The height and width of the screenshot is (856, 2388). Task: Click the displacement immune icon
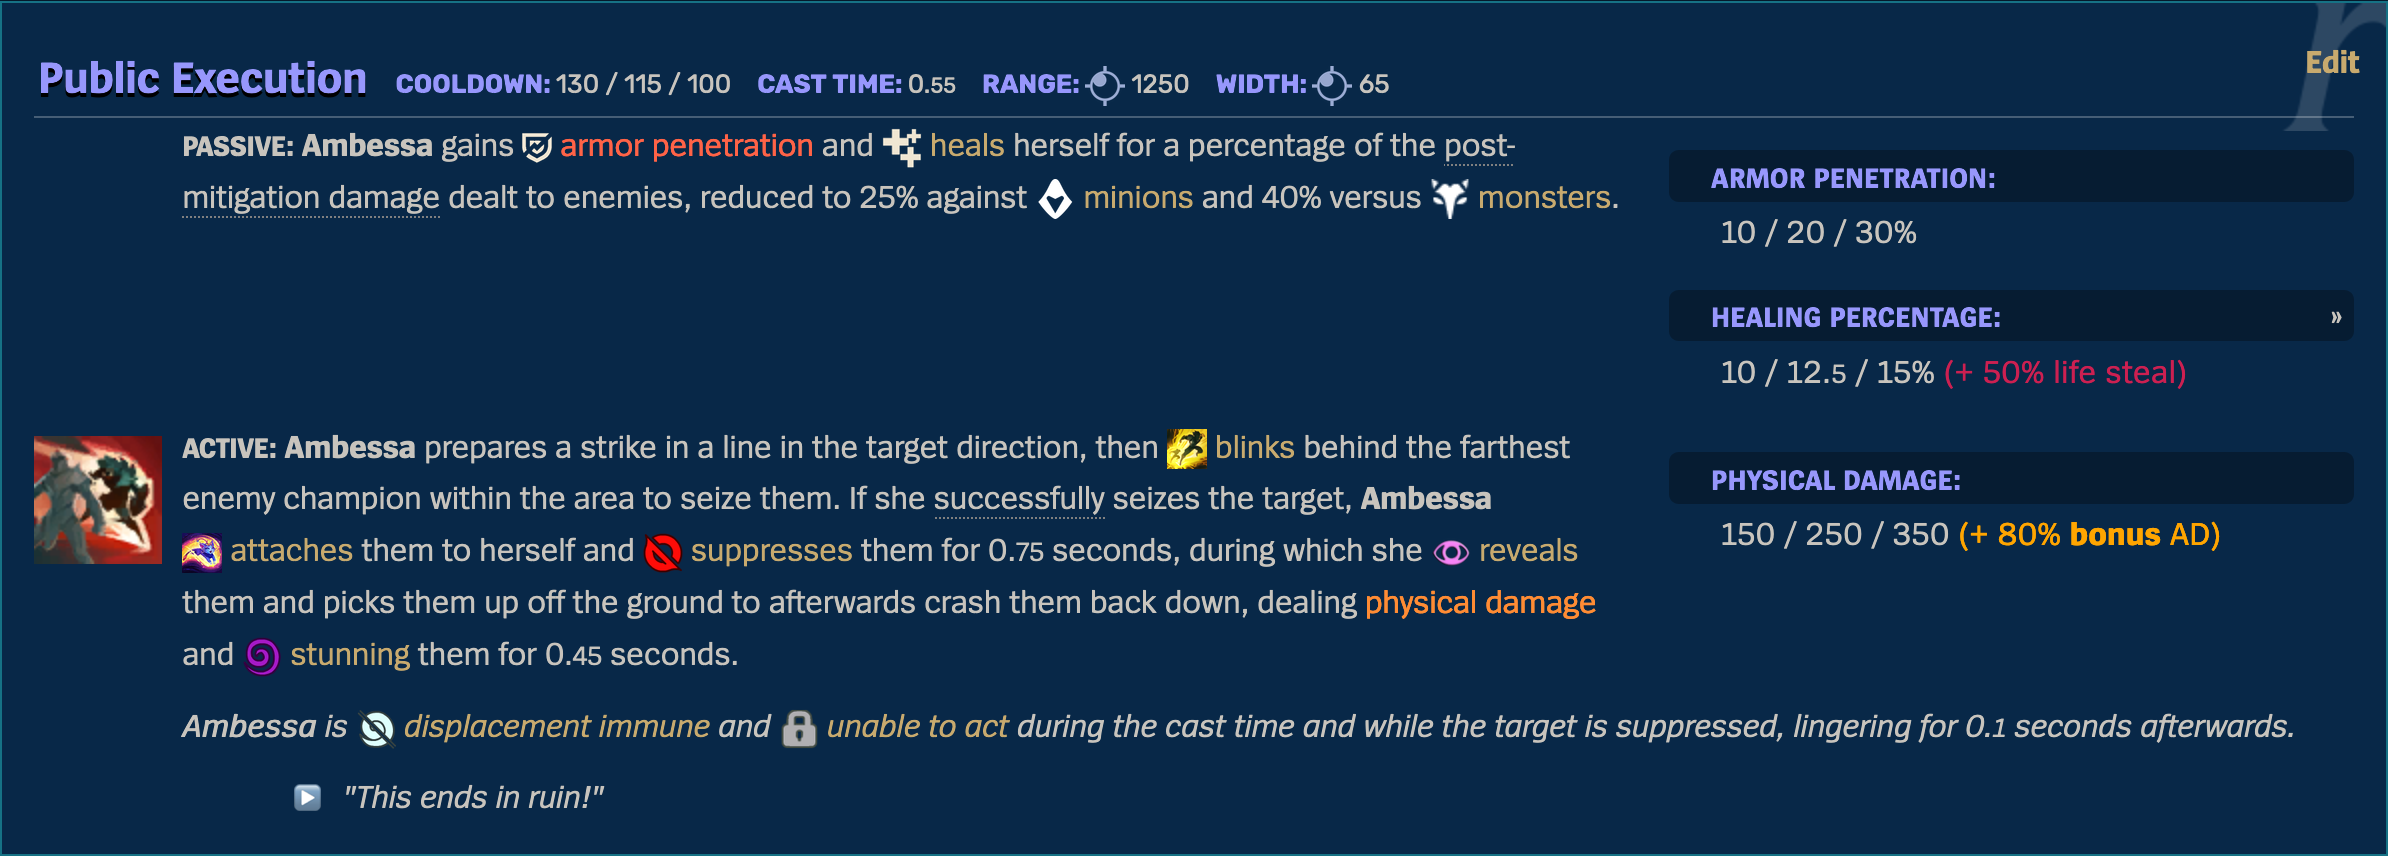click(375, 726)
